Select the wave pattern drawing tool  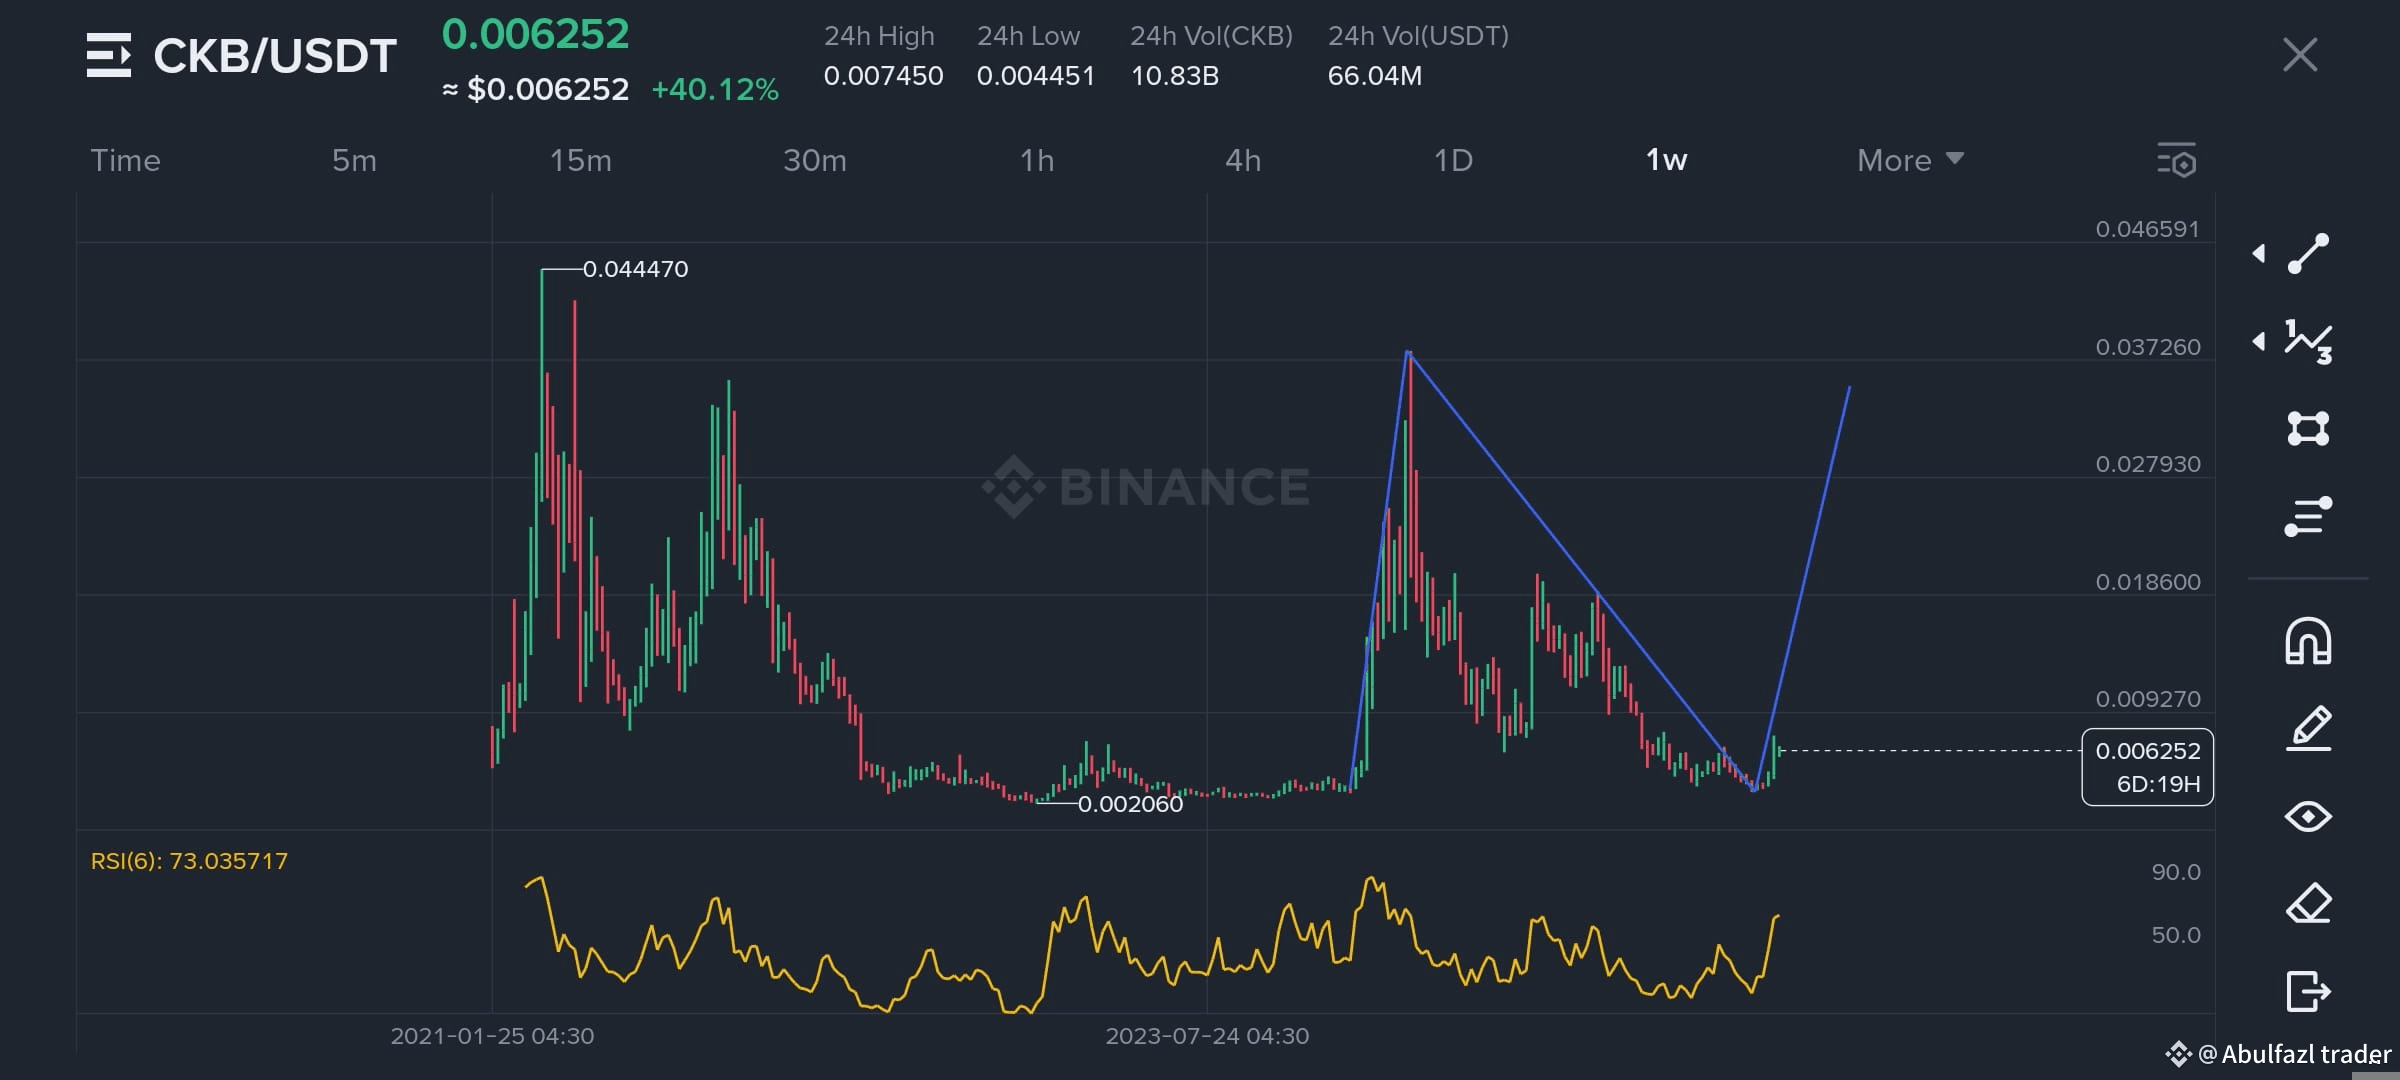(x=2308, y=342)
